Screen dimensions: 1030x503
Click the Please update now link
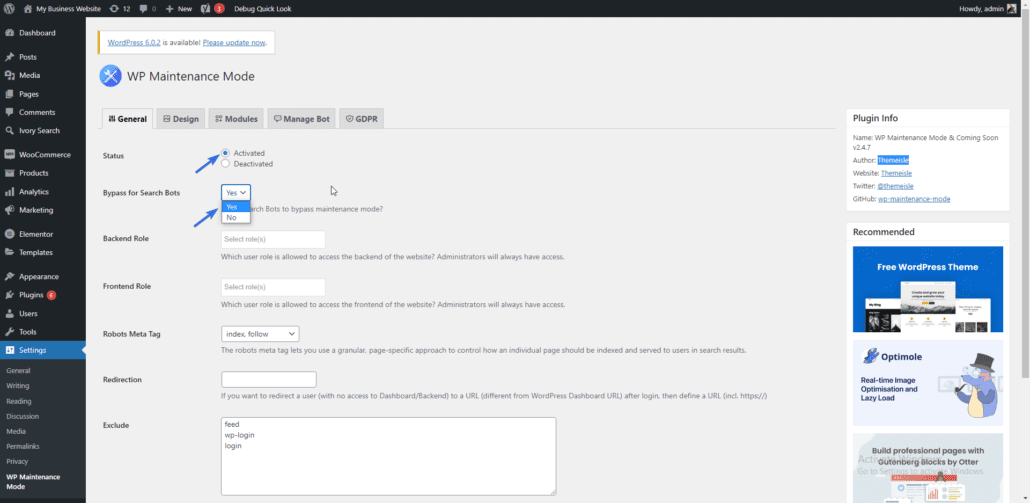pos(234,42)
